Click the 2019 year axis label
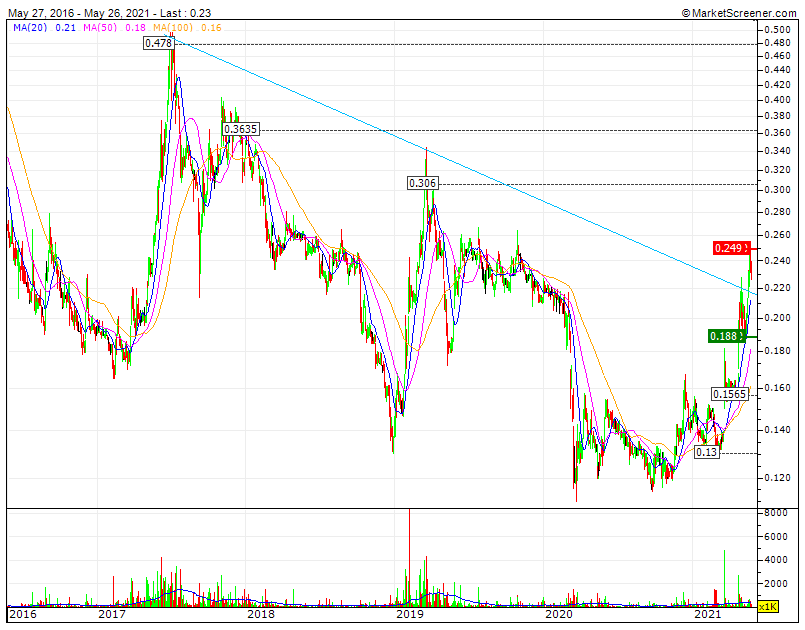The height and width of the screenshot is (630, 805). point(409,614)
